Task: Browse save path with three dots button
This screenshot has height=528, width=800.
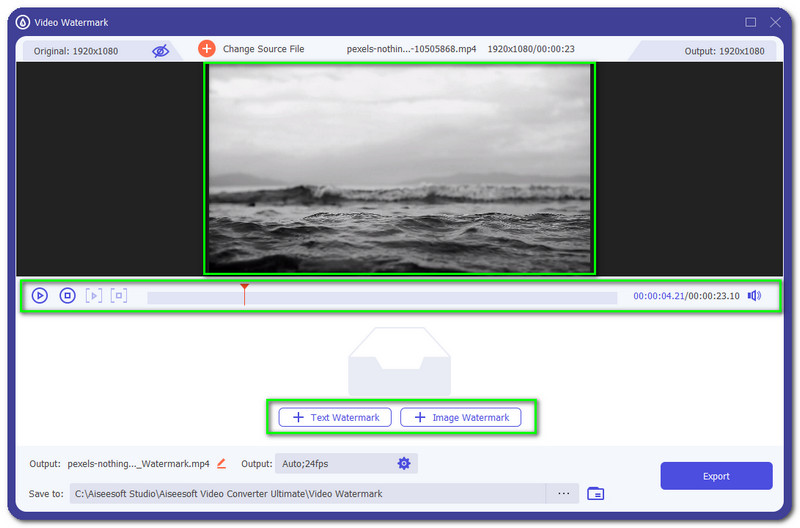Action: (563, 494)
